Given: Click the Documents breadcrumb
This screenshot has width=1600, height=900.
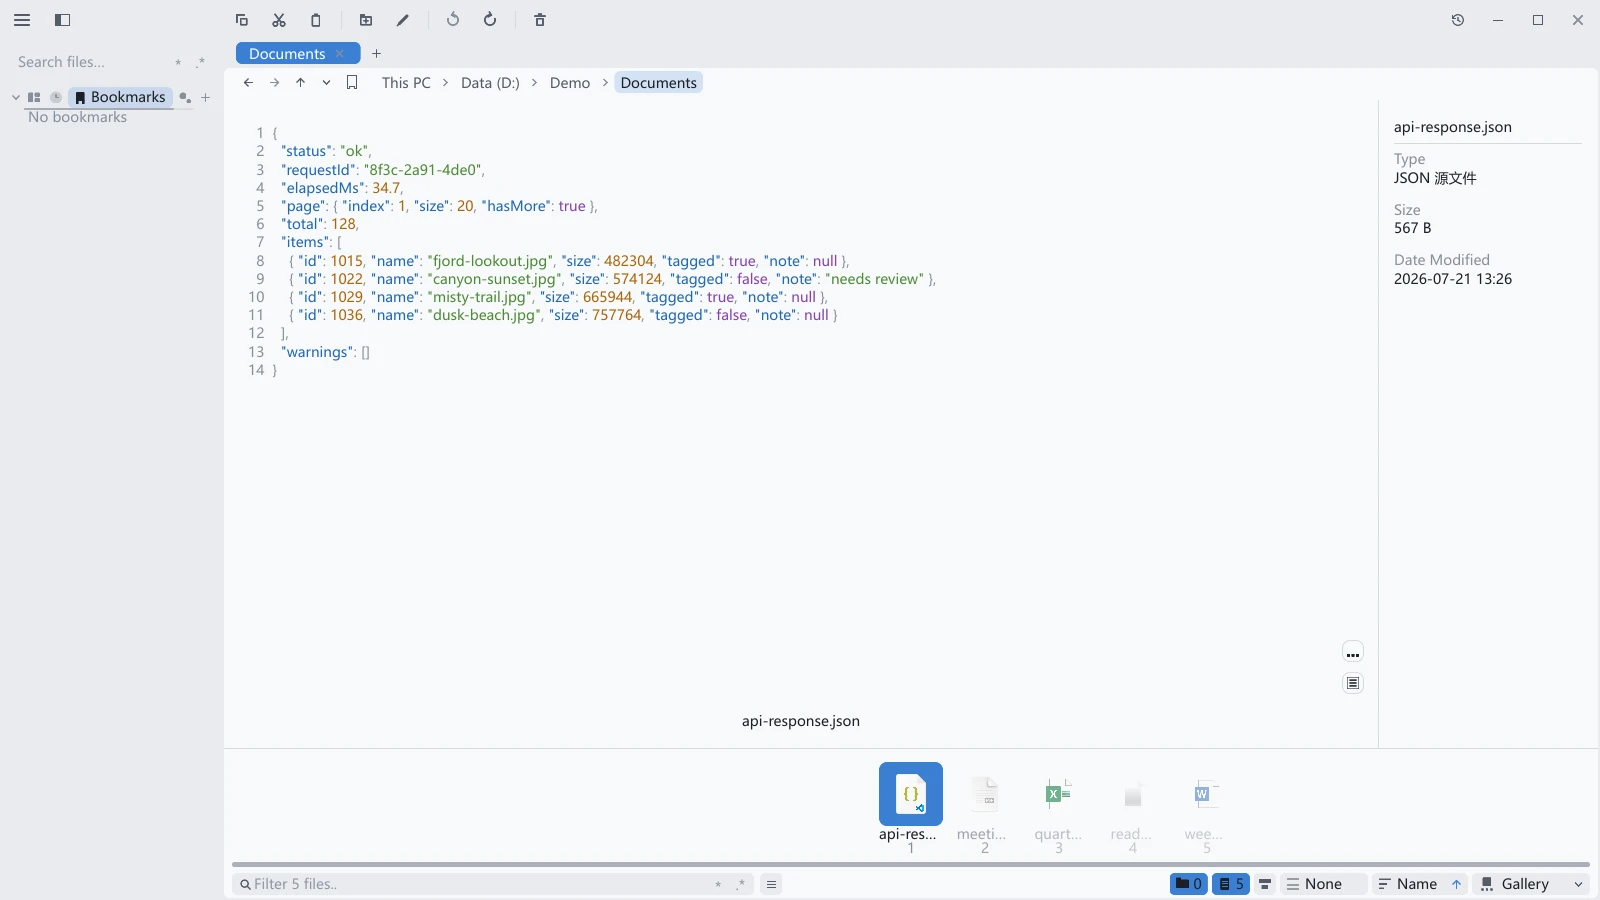Looking at the screenshot, I should 658,83.
